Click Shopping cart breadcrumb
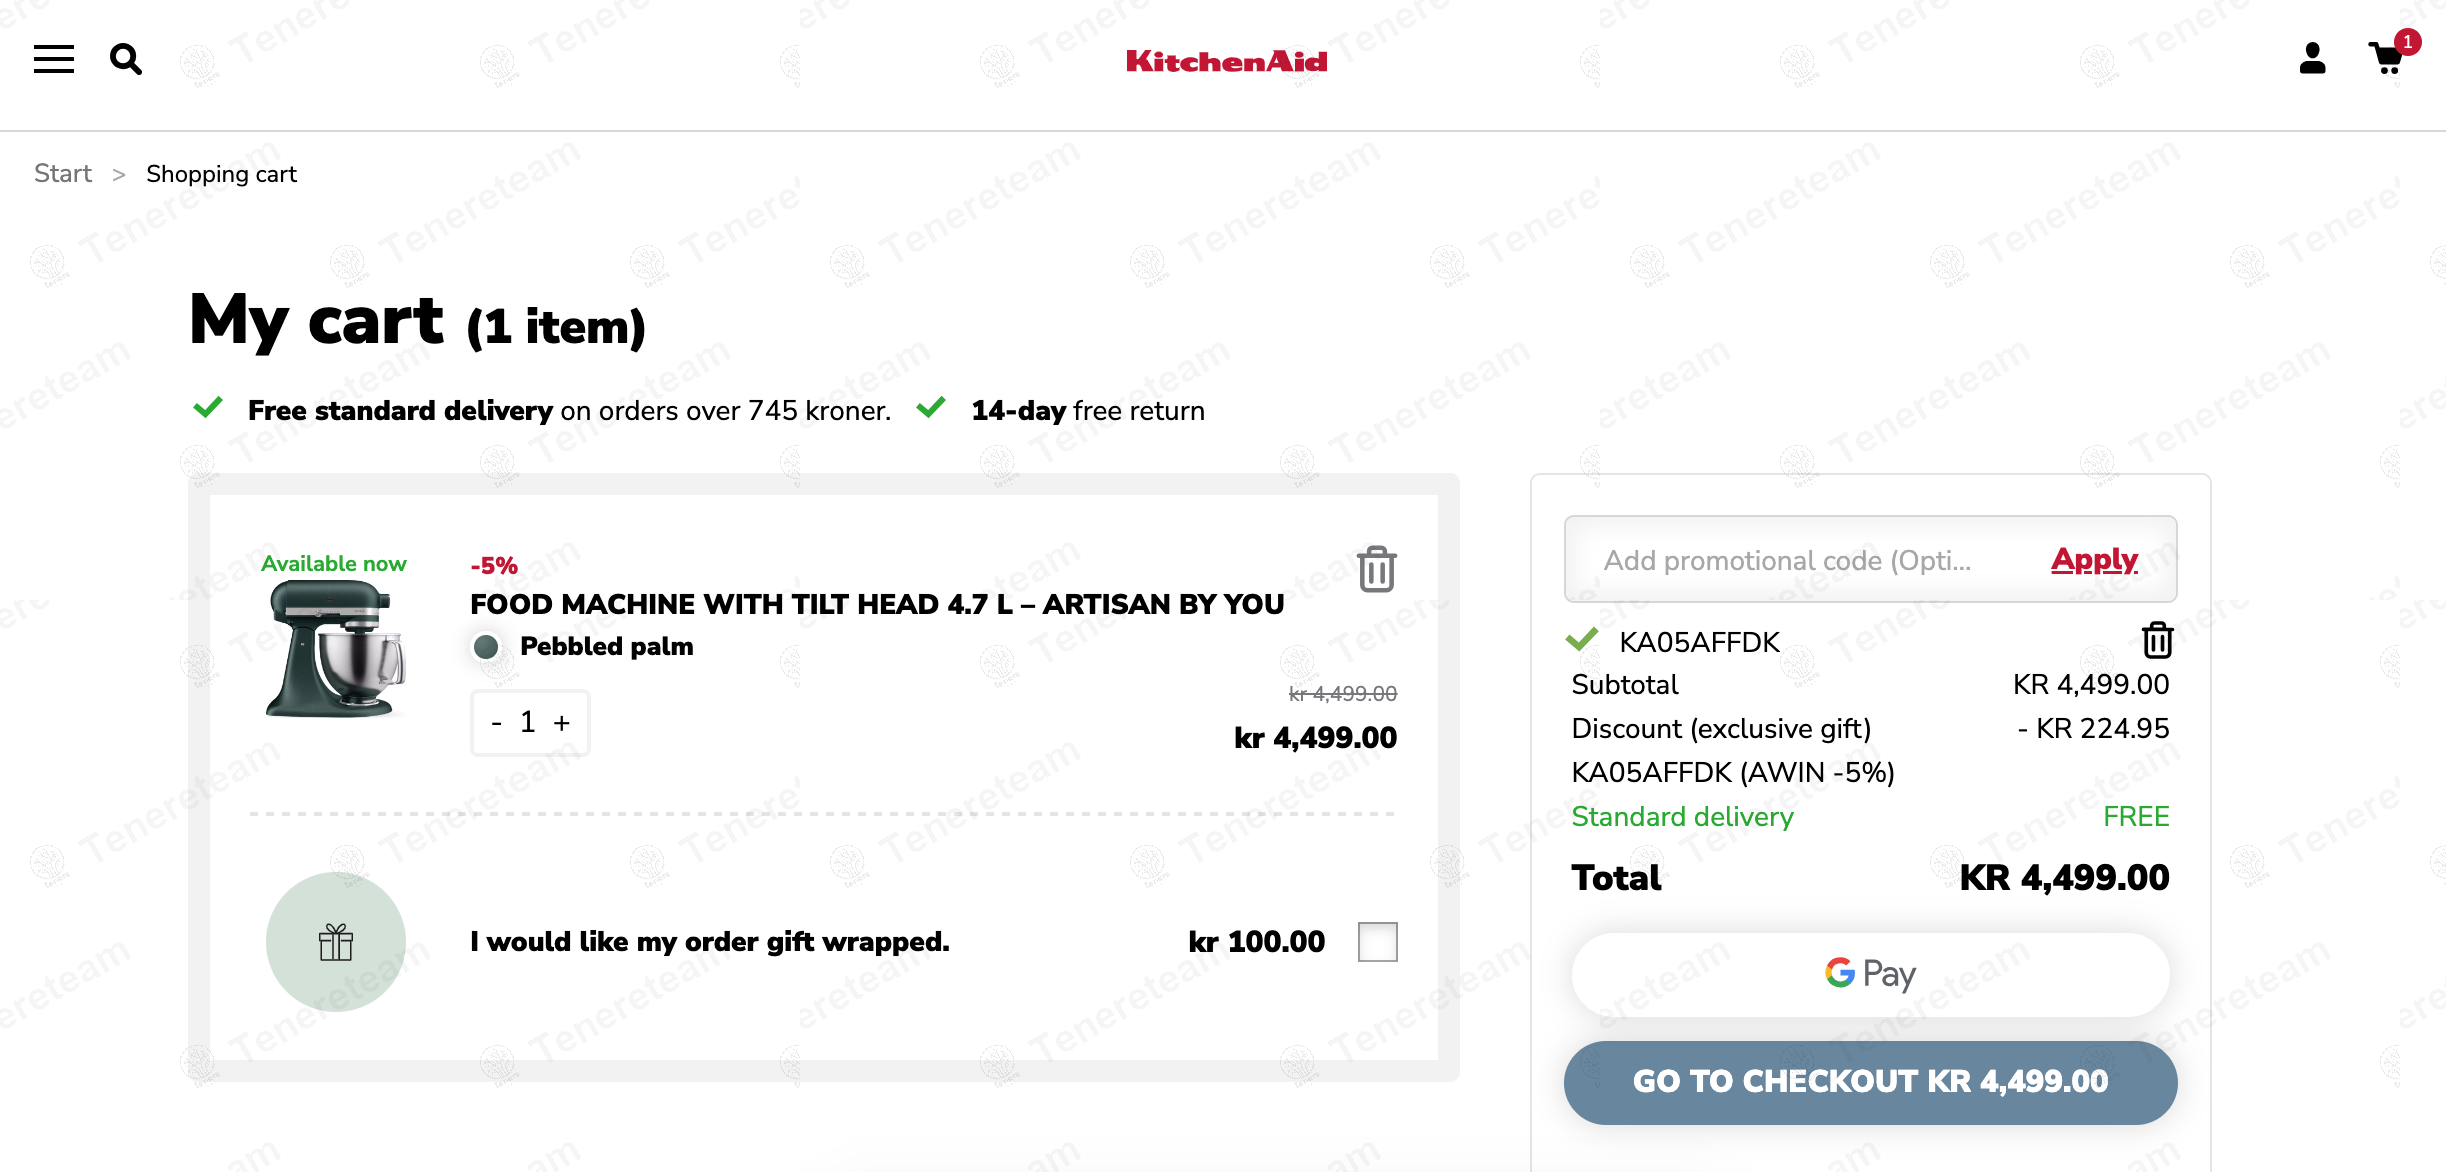 click(x=221, y=174)
